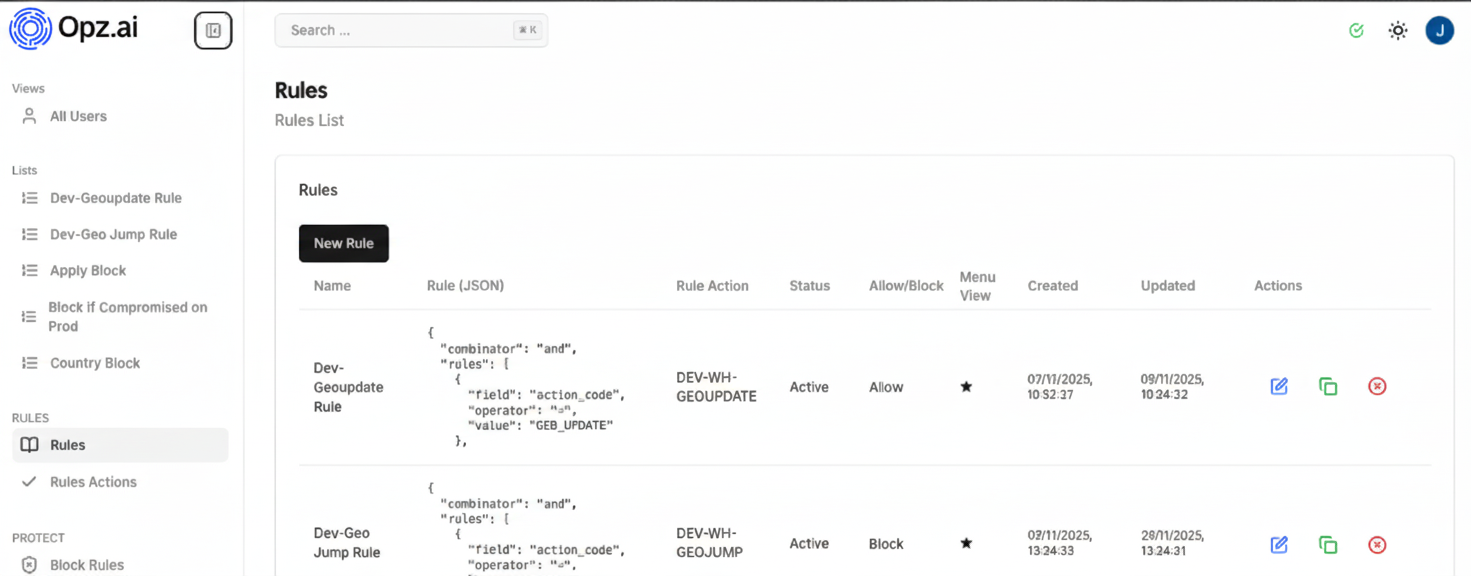Image resolution: width=1471 pixels, height=576 pixels.
Task: Toggle Menu View star for Dev-Geoupdate Rule
Action: click(966, 386)
